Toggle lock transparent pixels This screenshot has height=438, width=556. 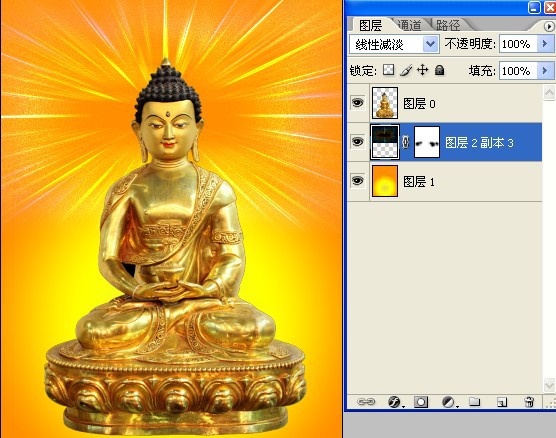(x=388, y=70)
